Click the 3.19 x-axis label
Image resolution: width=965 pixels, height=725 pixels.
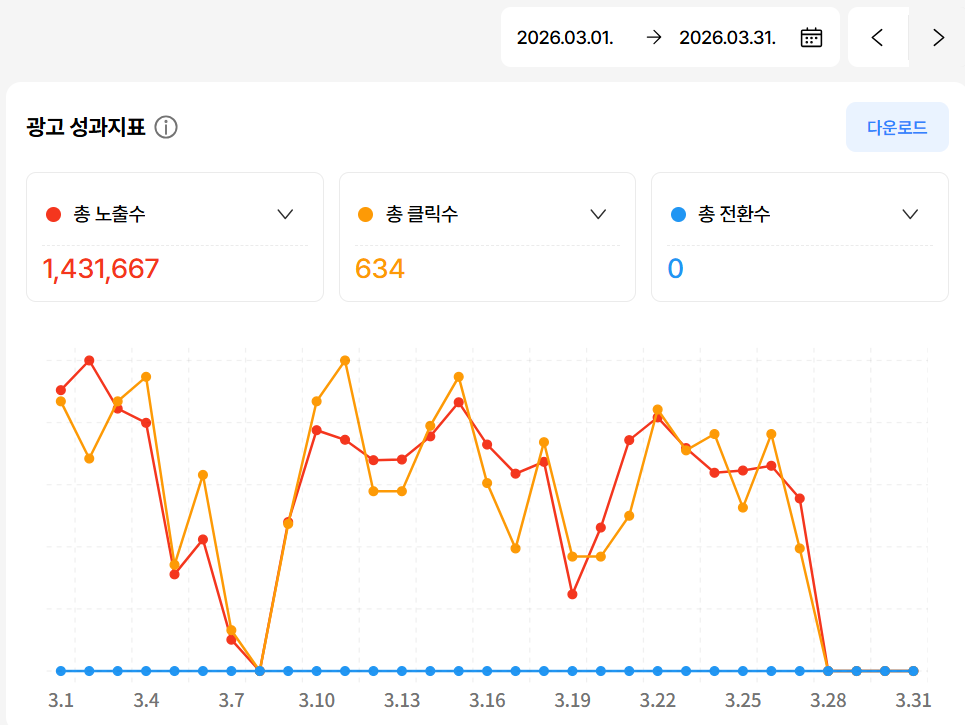(572, 700)
